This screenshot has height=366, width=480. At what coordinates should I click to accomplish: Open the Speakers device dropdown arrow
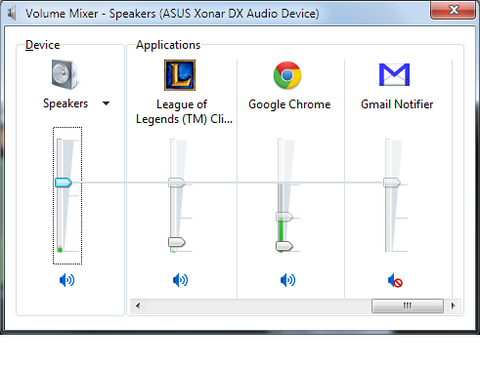106,103
